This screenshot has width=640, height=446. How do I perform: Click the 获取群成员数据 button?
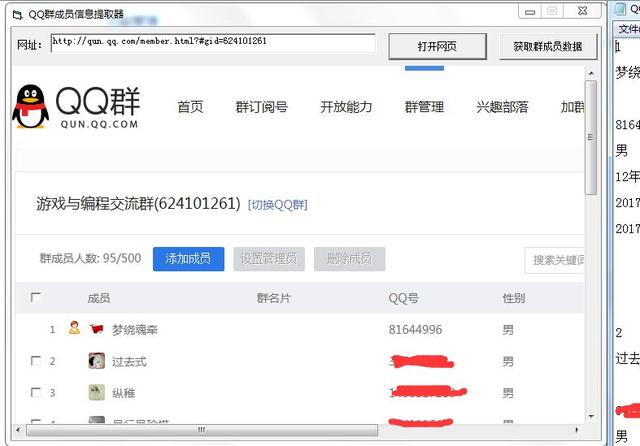[x=548, y=47]
